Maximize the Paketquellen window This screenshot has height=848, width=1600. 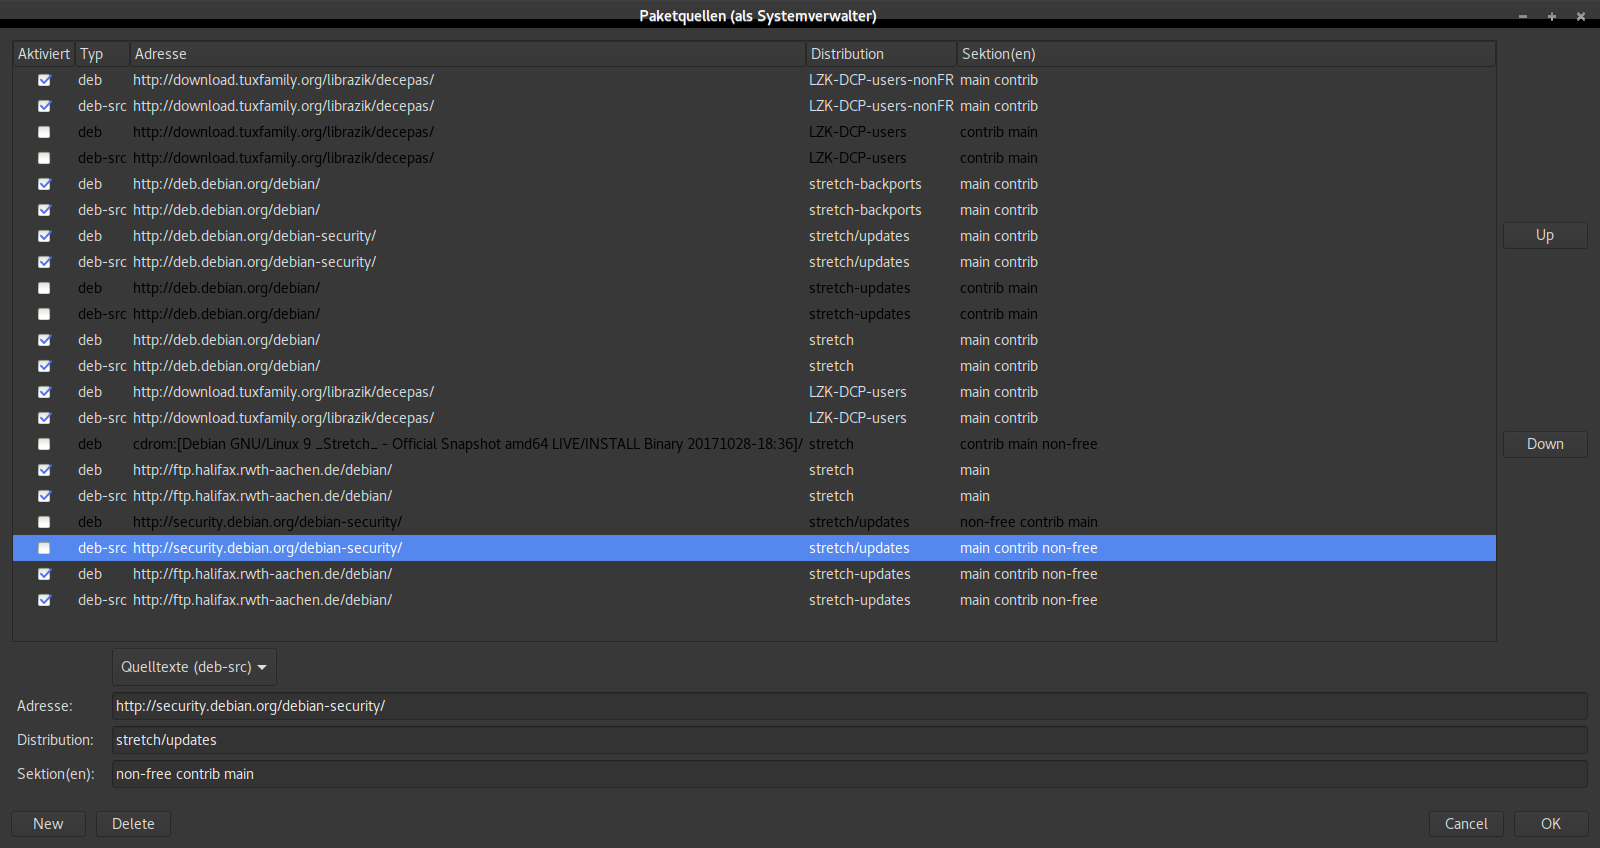(x=1552, y=16)
